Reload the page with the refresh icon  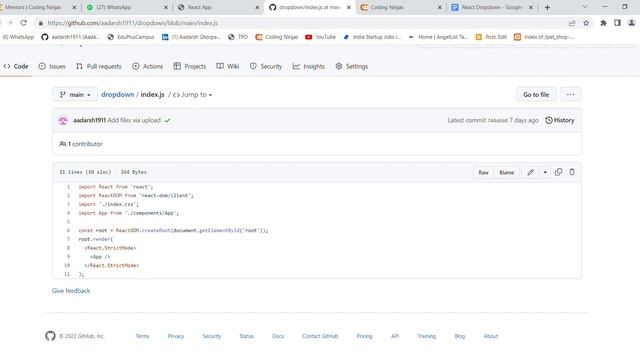(23, 23)
